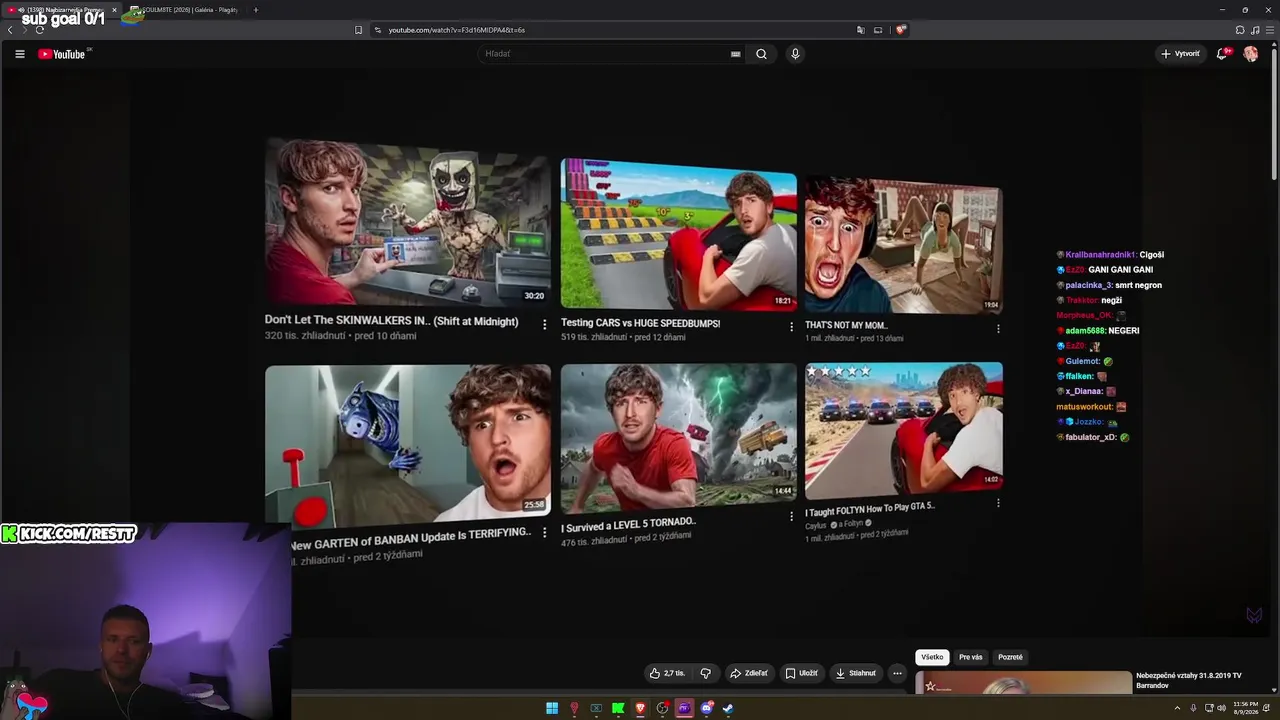Open the LEVEL 5 TORNADO video thumbnail

point(678,439)
